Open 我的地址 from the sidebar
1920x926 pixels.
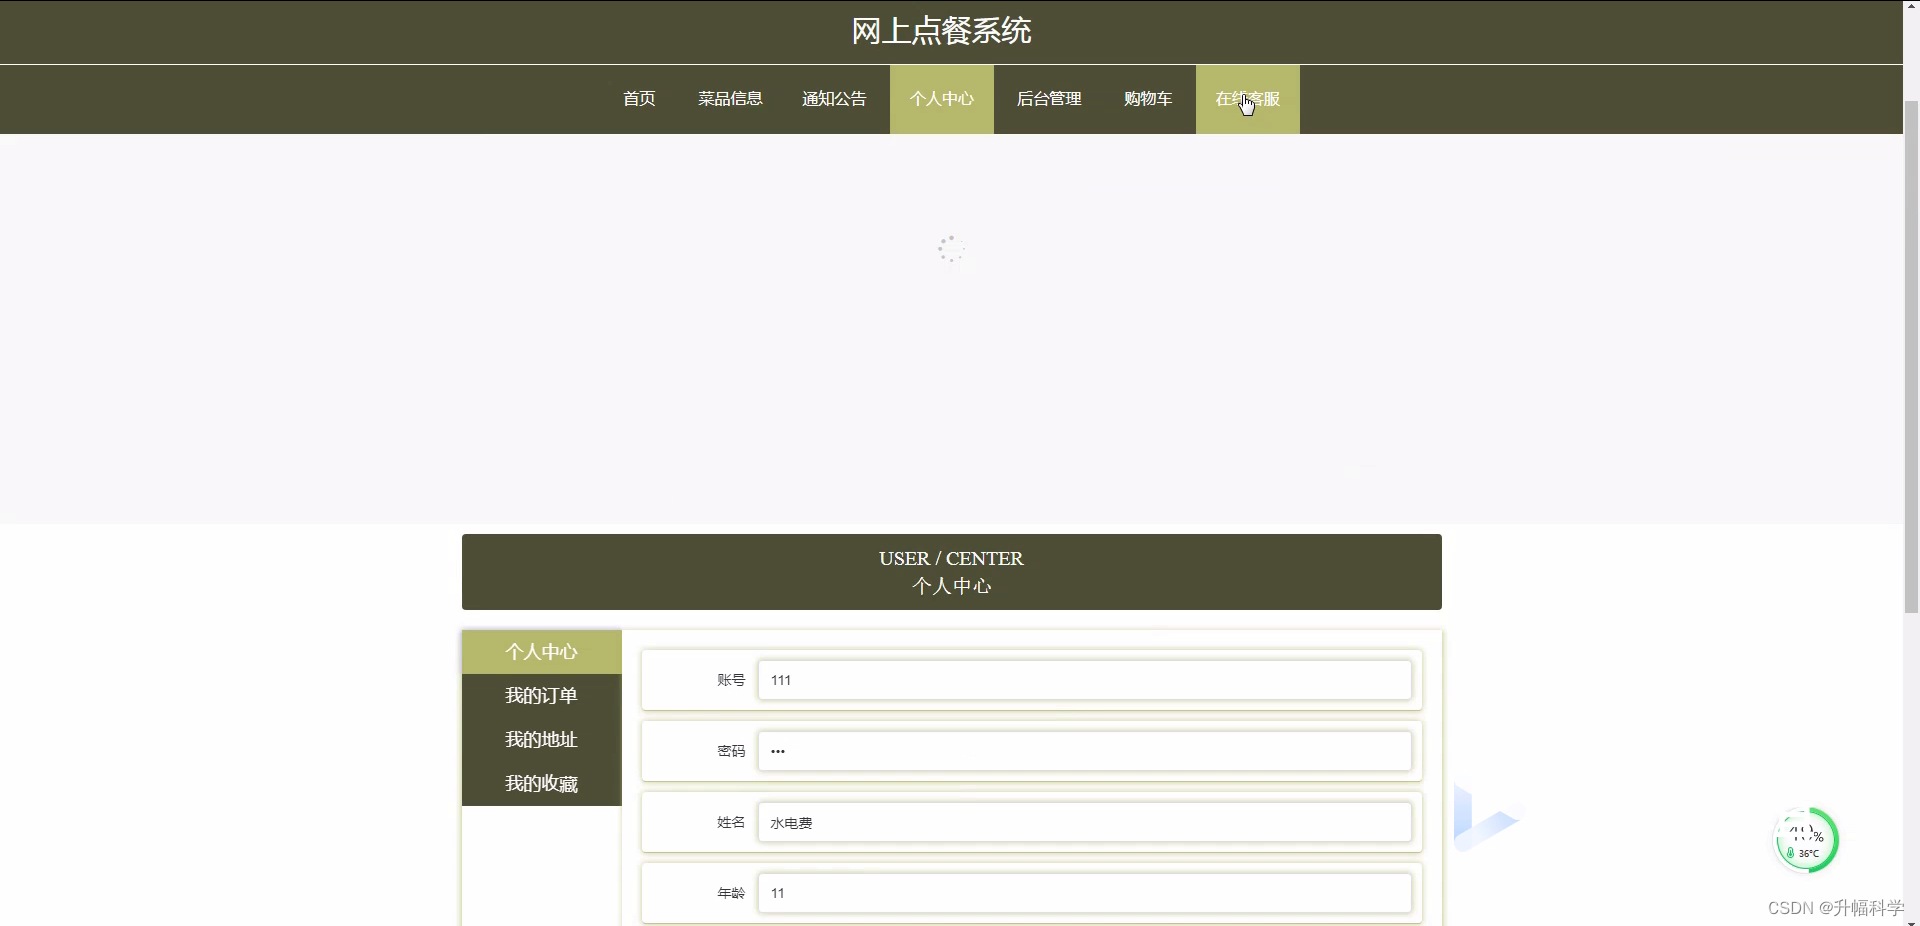[x=541, y=740]
